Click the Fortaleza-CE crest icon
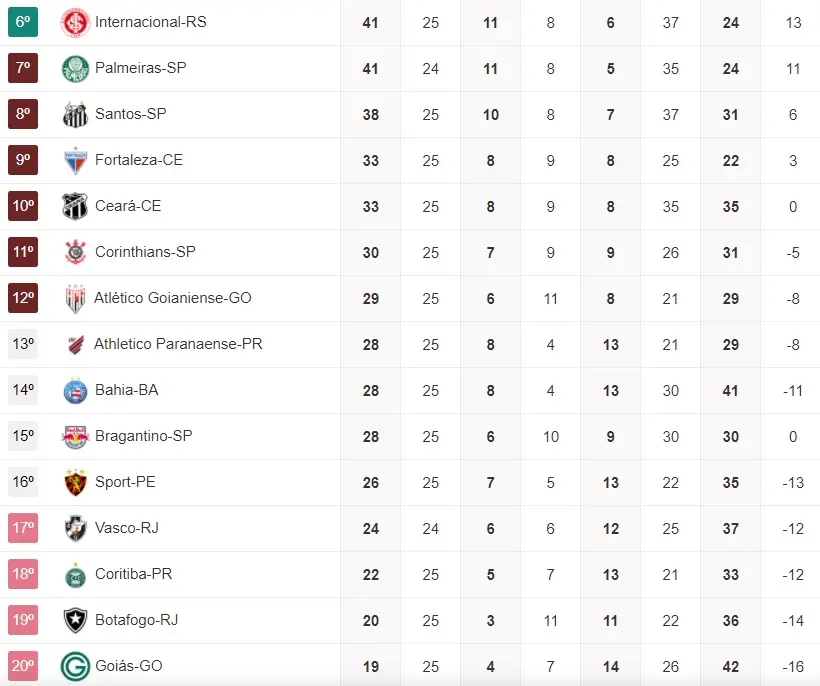Screen dimensions: 820x686 point(75,160)
